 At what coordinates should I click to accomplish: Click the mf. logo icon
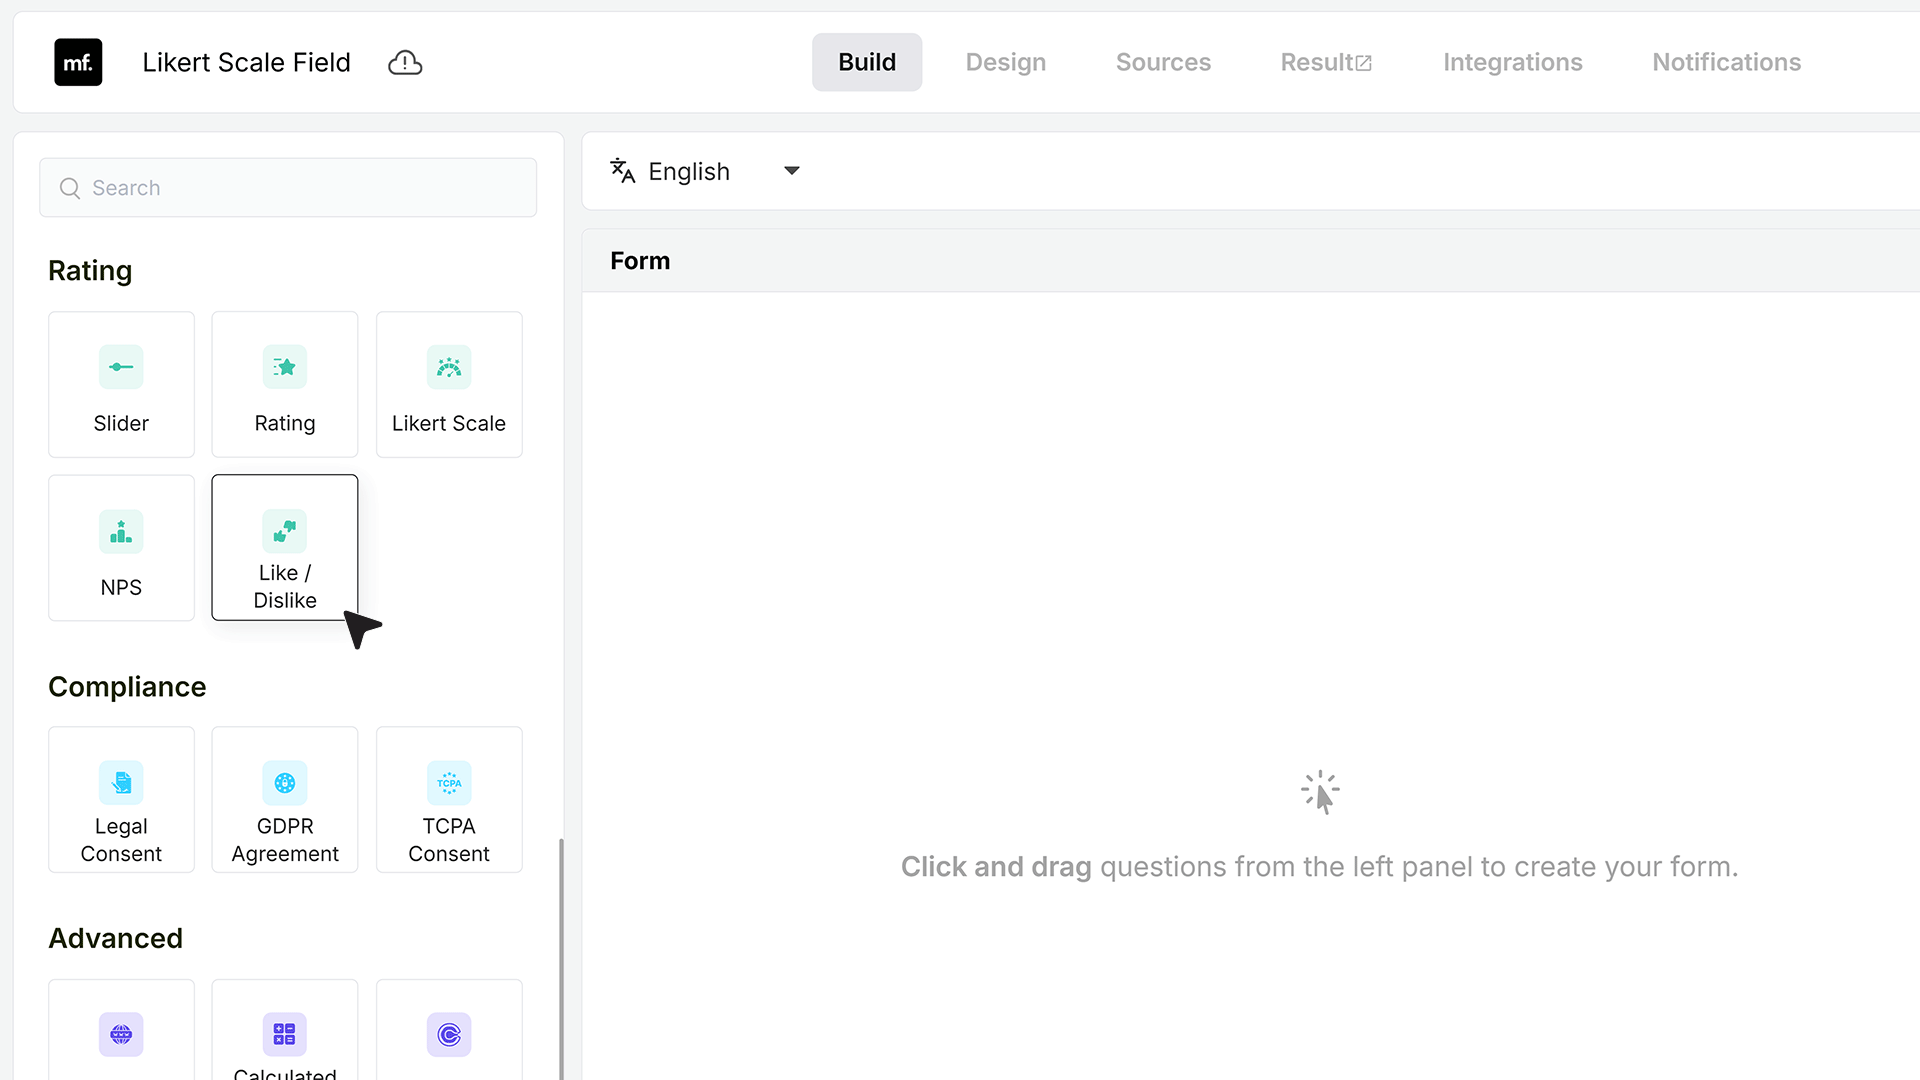point(78,62)
